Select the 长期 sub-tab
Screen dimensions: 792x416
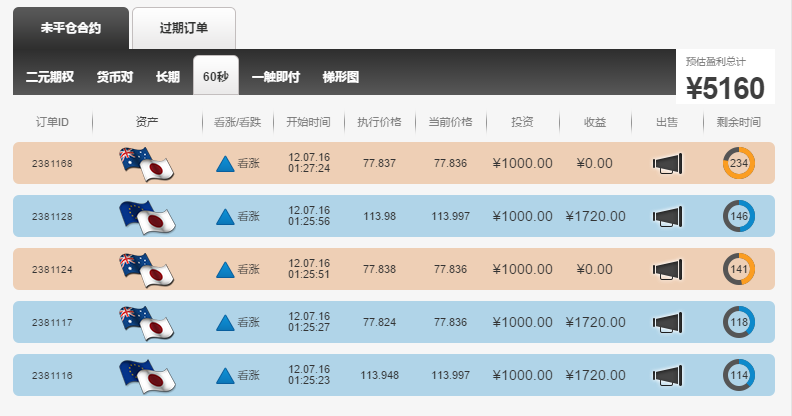pos(168,77)
